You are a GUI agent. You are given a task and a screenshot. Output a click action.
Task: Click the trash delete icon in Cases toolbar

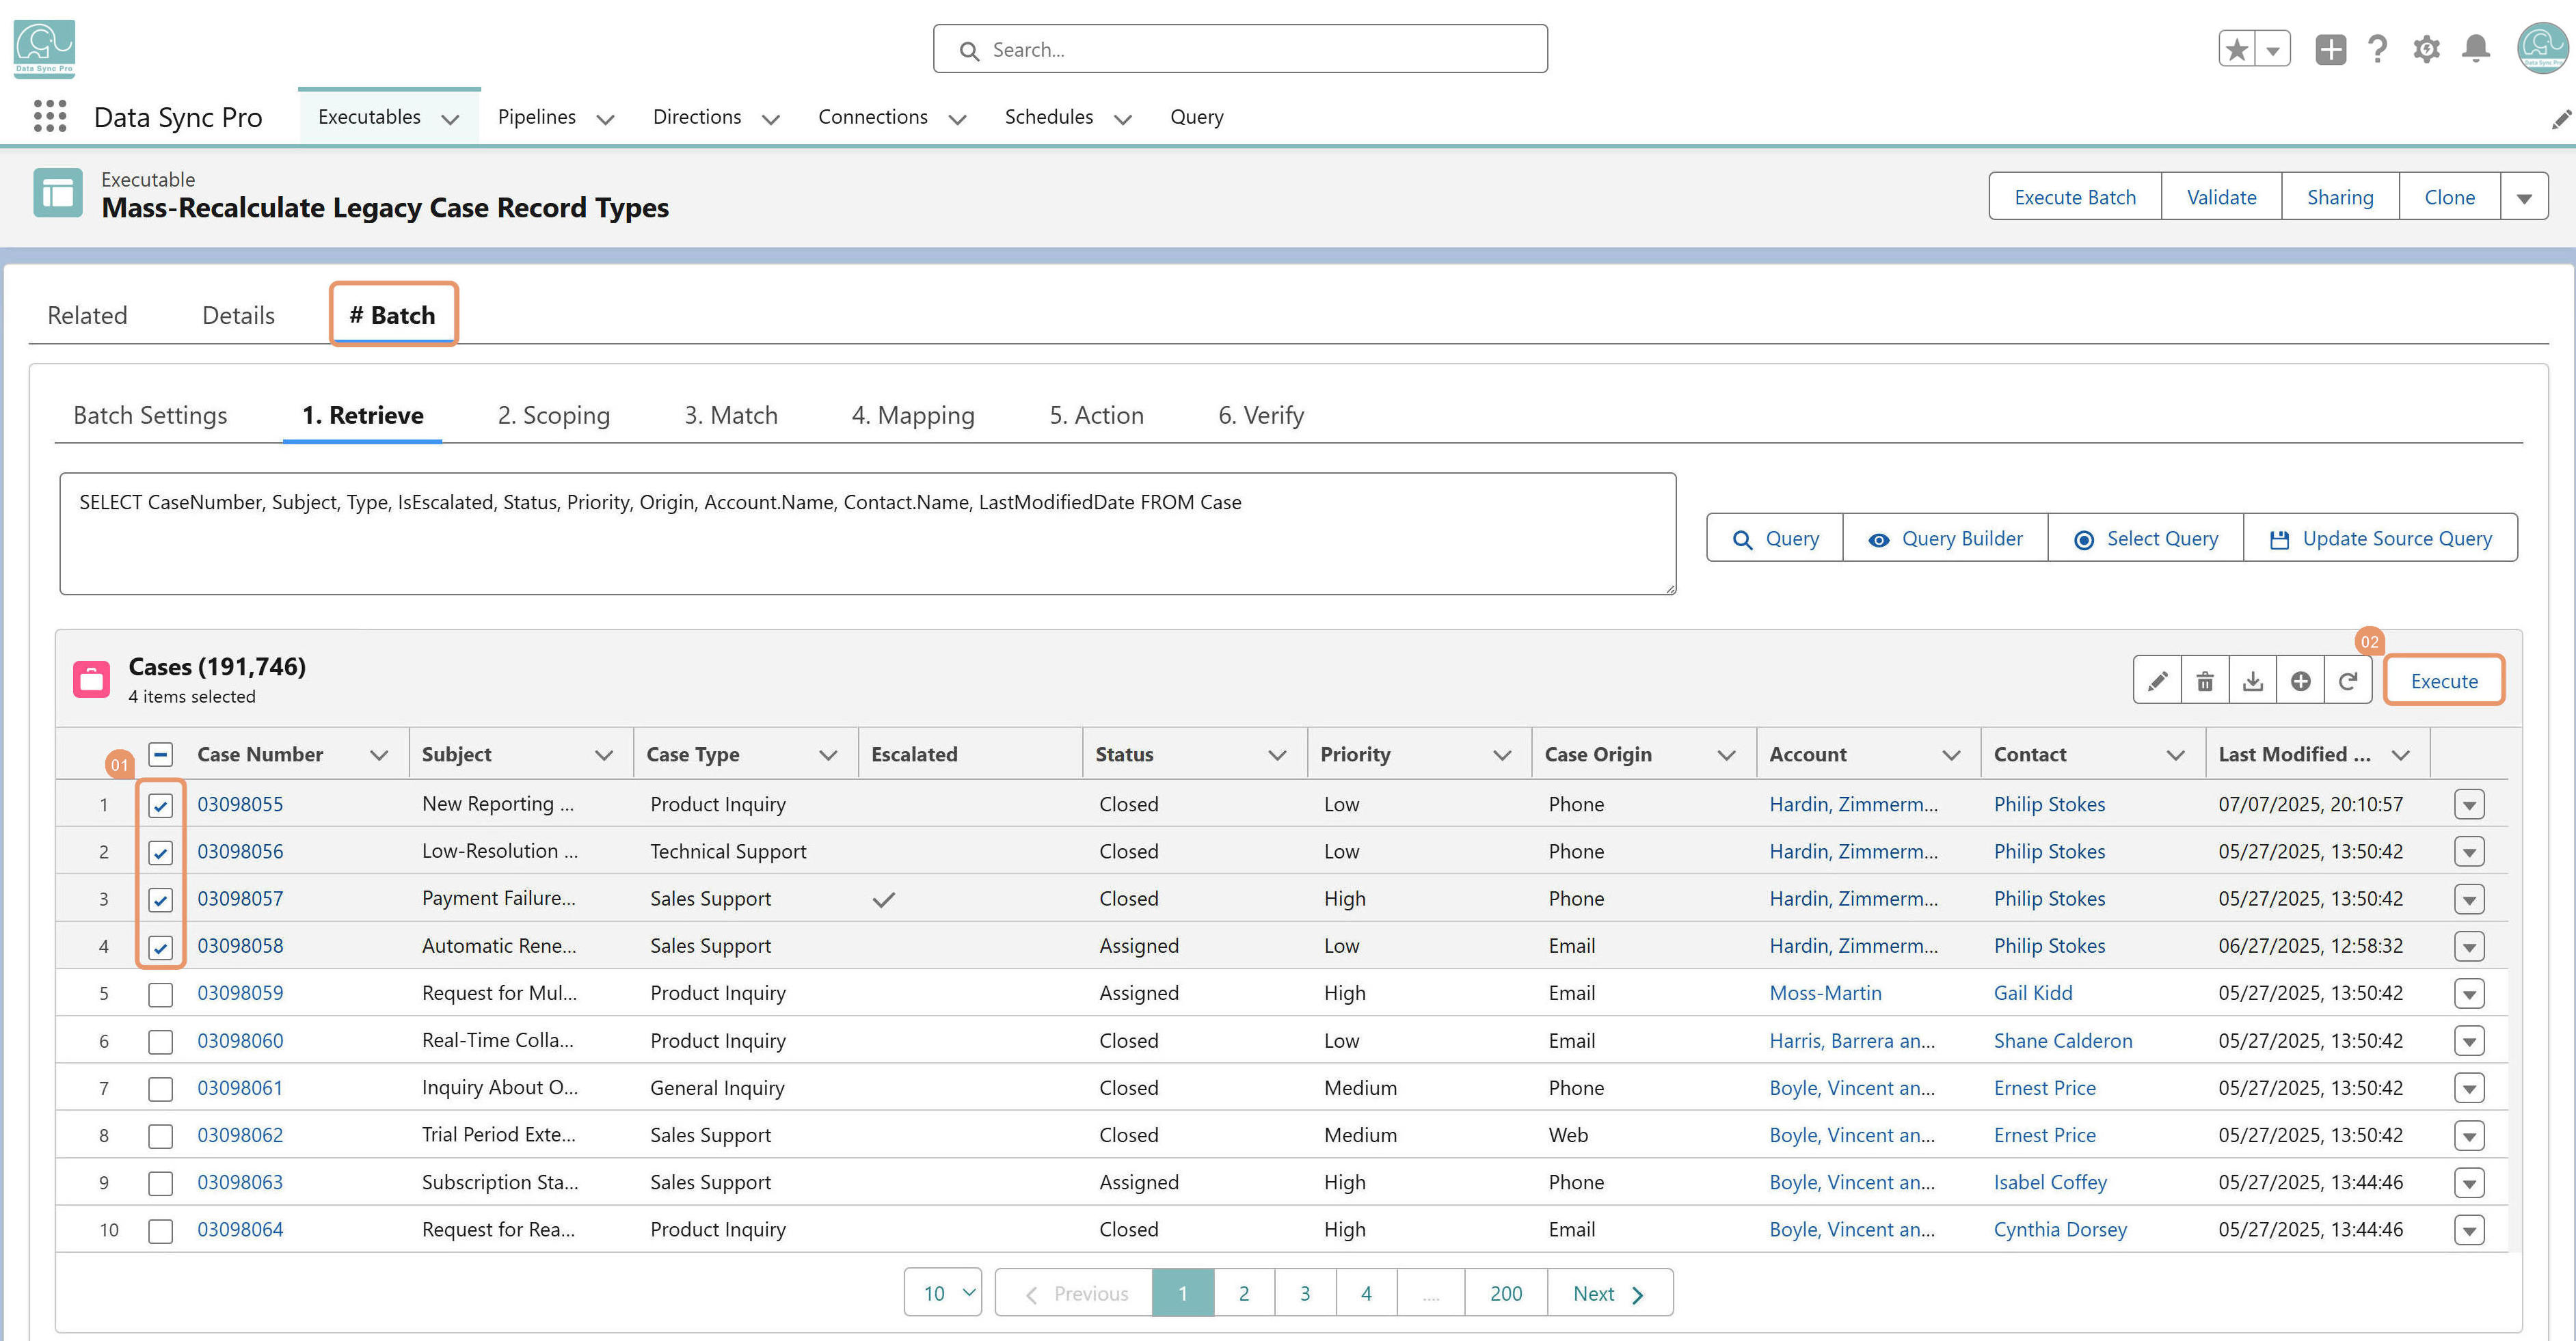click(x=2205, y=681)
